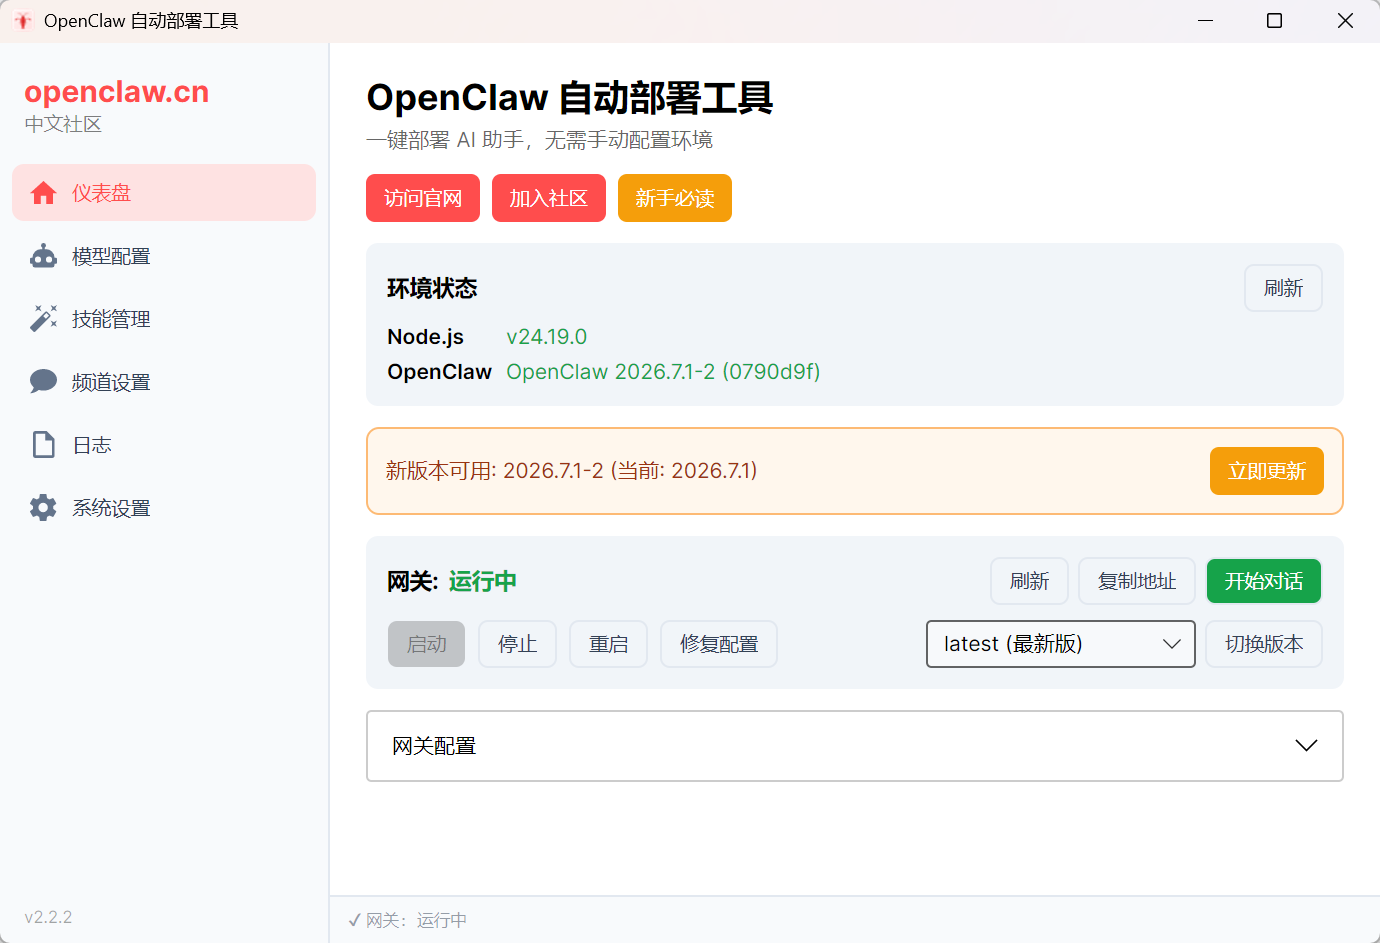
Task: Click the openclaw.cn logo link
Action: 117,92
